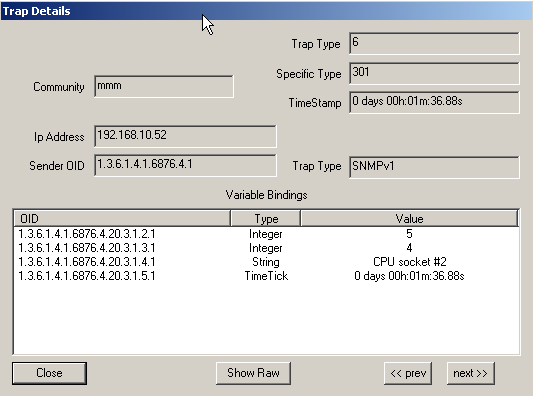Viewport: 533px width, 396px height.
Task: Go to previous trap with prev button
Action: point(408,373)
